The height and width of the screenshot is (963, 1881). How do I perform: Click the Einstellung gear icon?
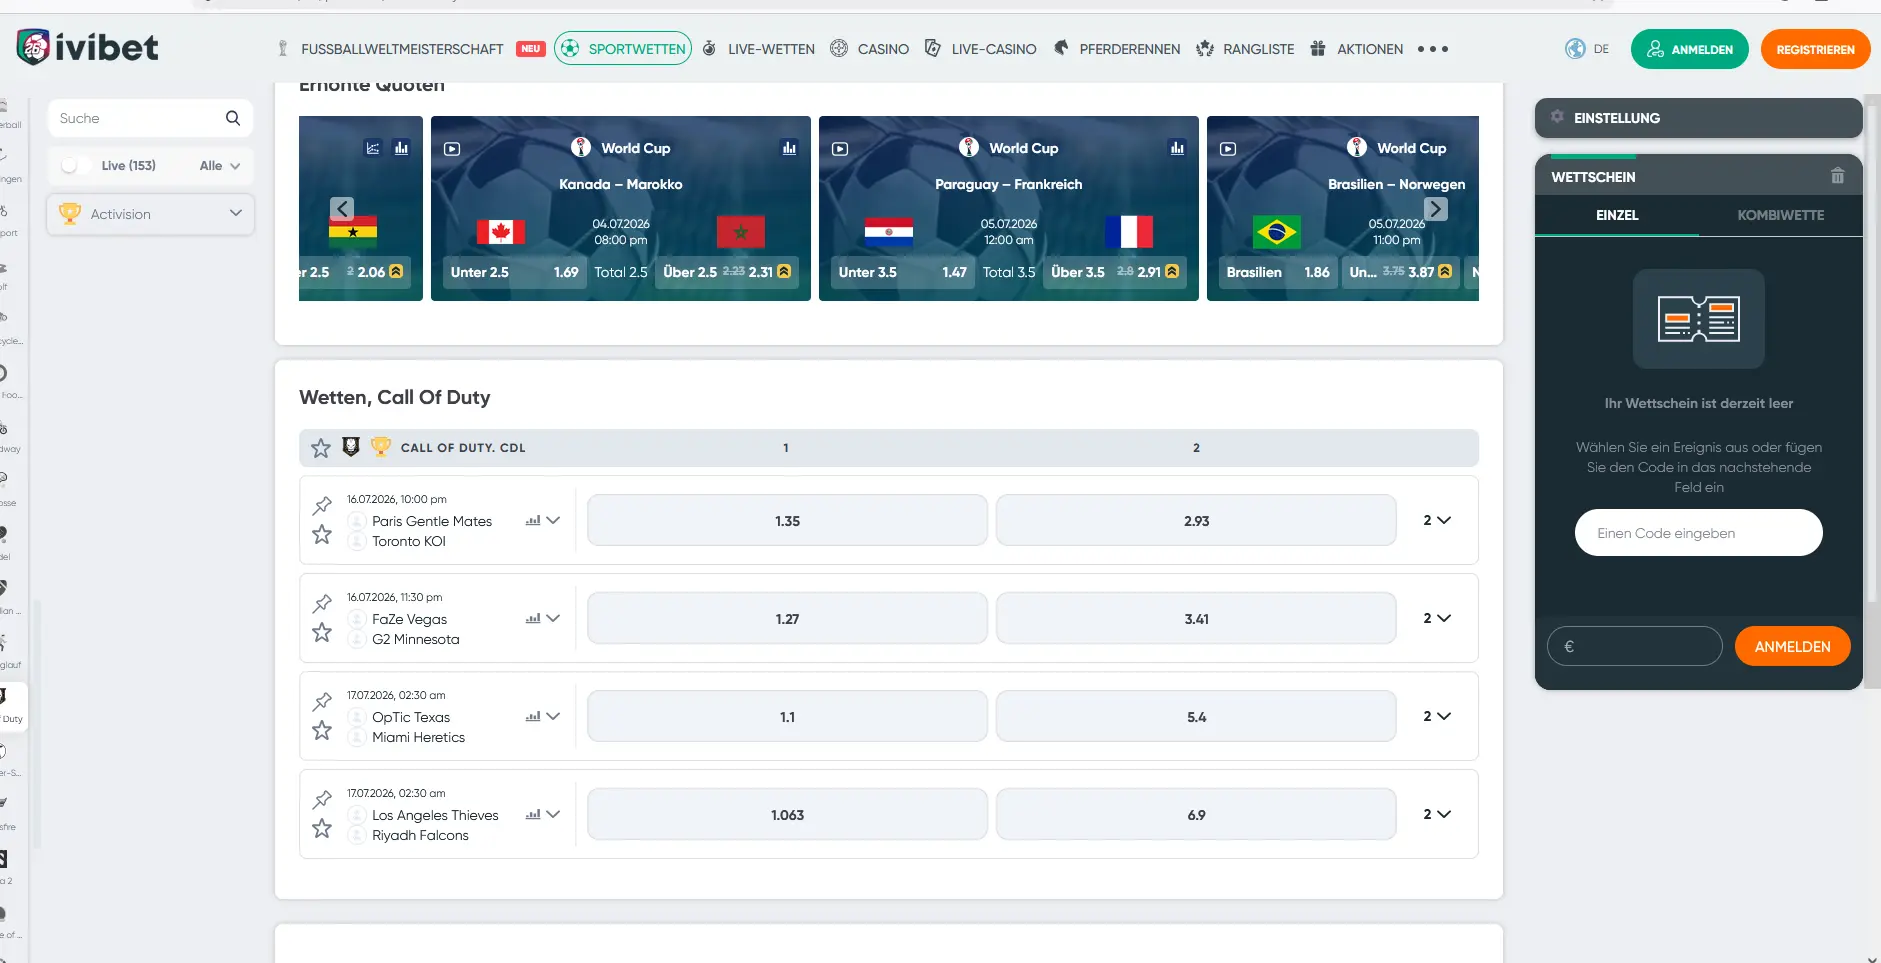pyautogui.click(x=1557, y=117)
